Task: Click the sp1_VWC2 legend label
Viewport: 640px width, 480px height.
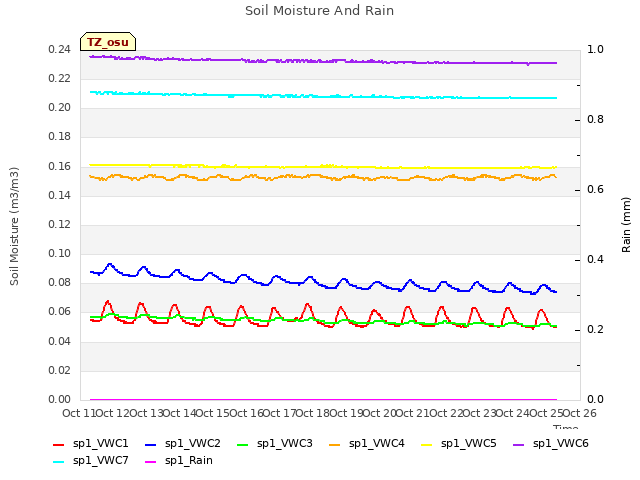Action: click(192, 443)
